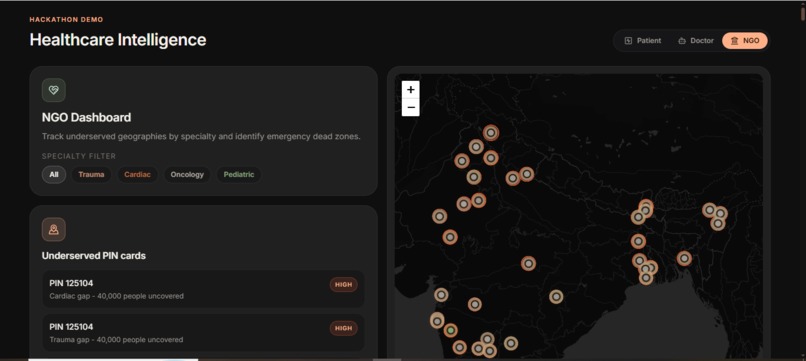The width and height of the screenshot is (806, 361).
Task: Select the All specialty filter
Action: coord(53,174)
